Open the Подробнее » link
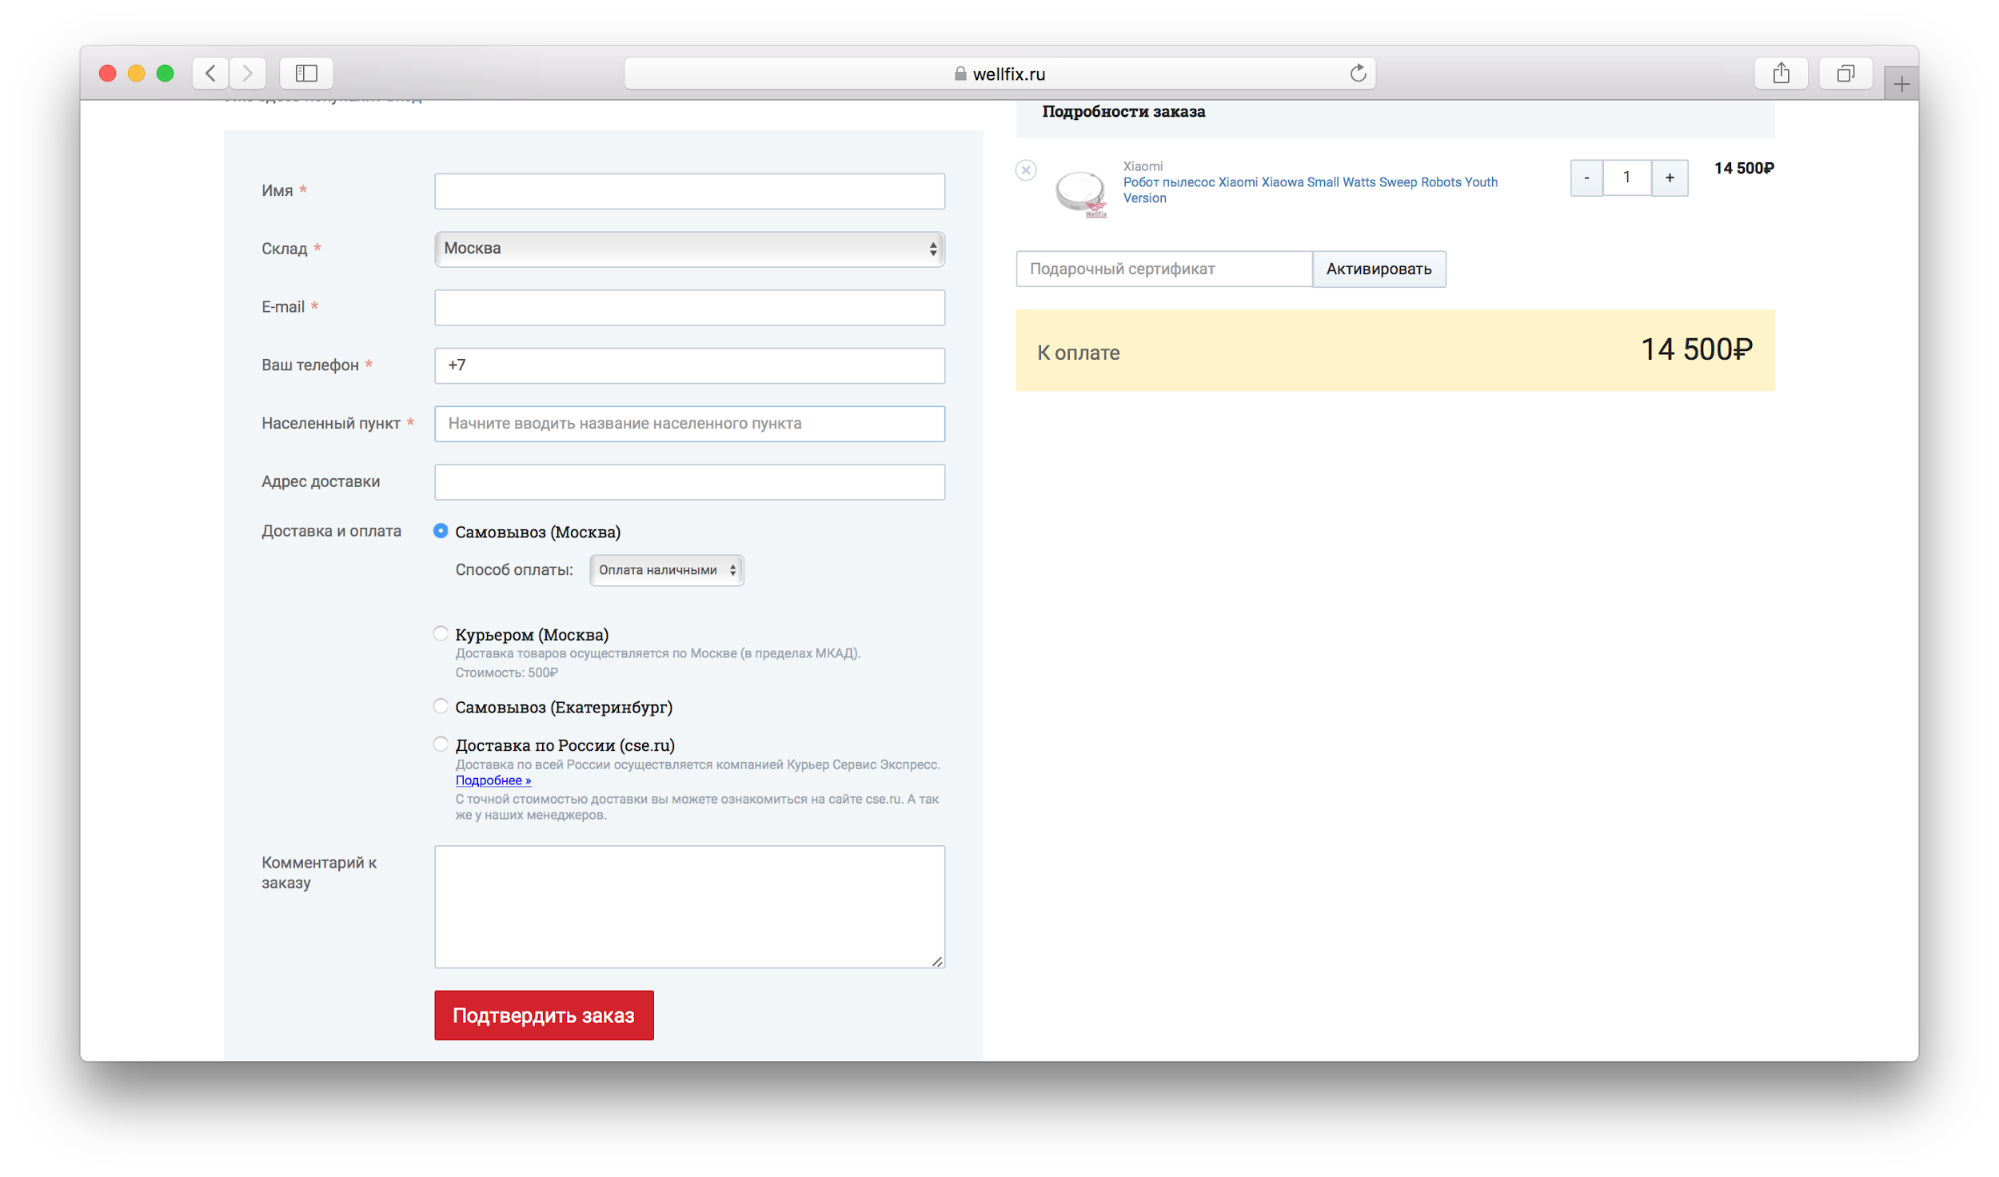The image size is (1999, 1177). (493, 781)
